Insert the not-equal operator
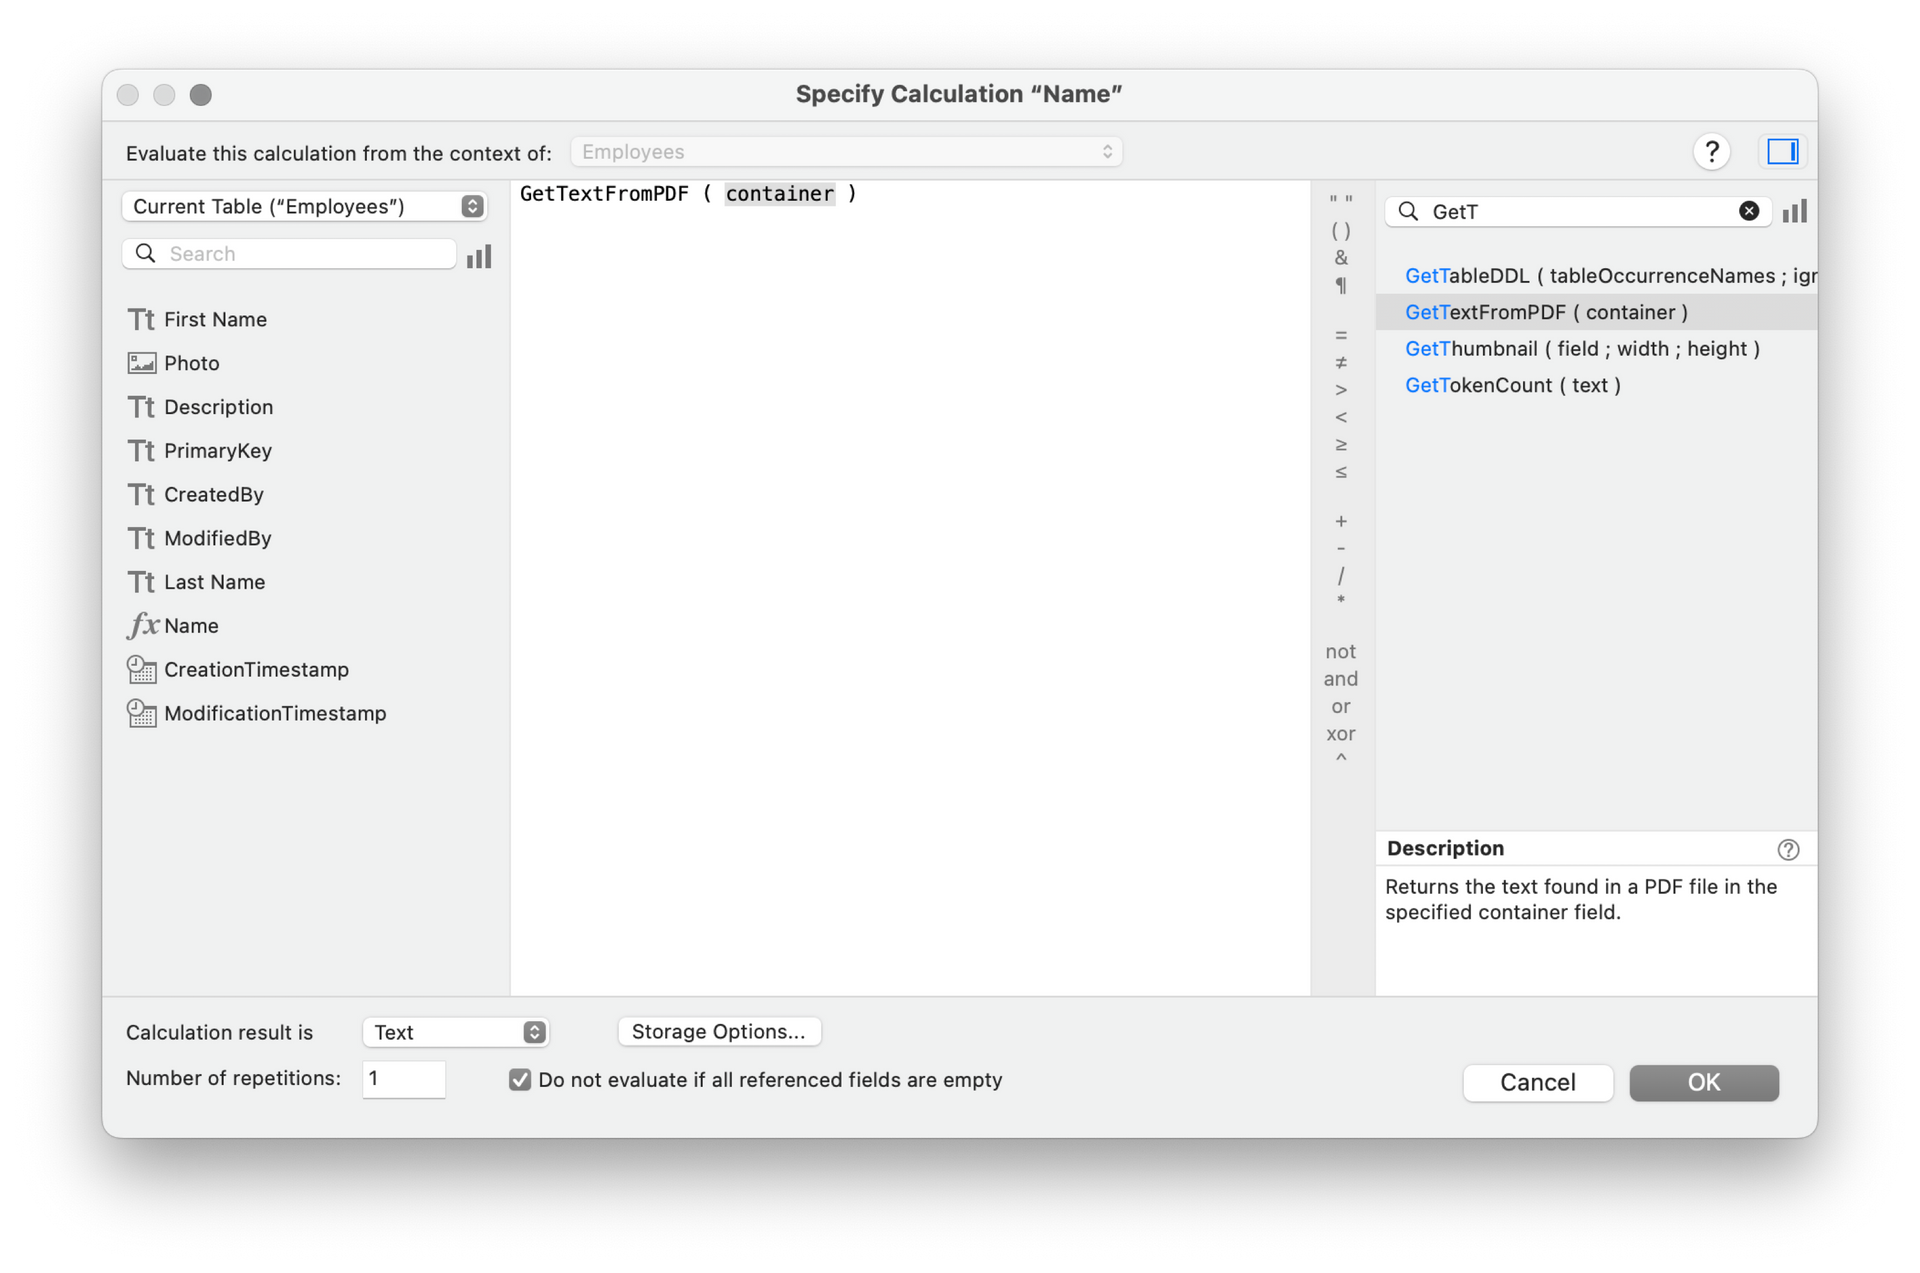1920x1273 pixels. click(x=1340, y=363)
